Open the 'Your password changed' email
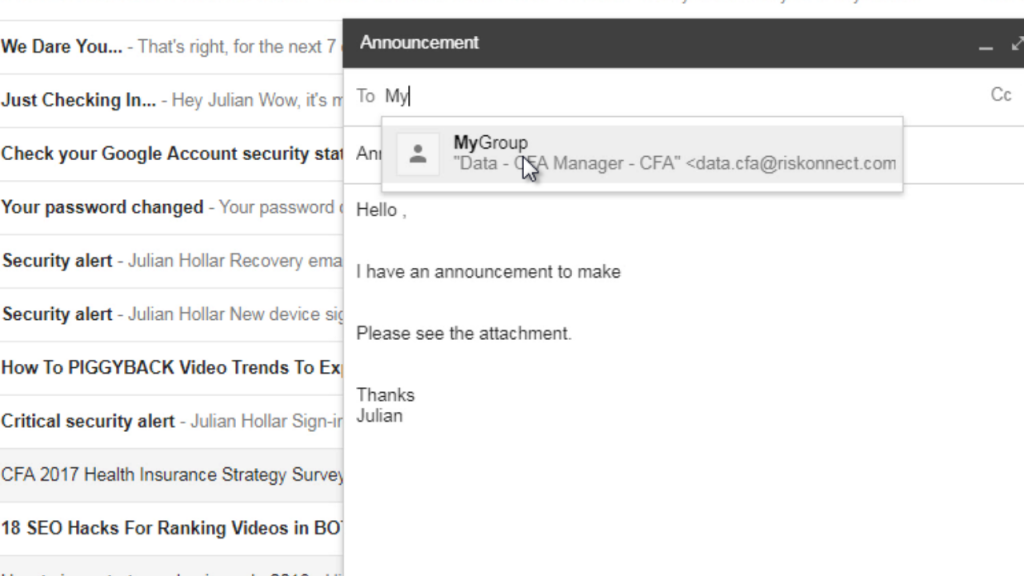The image size is (1024, 576). [x=171, y=208]
